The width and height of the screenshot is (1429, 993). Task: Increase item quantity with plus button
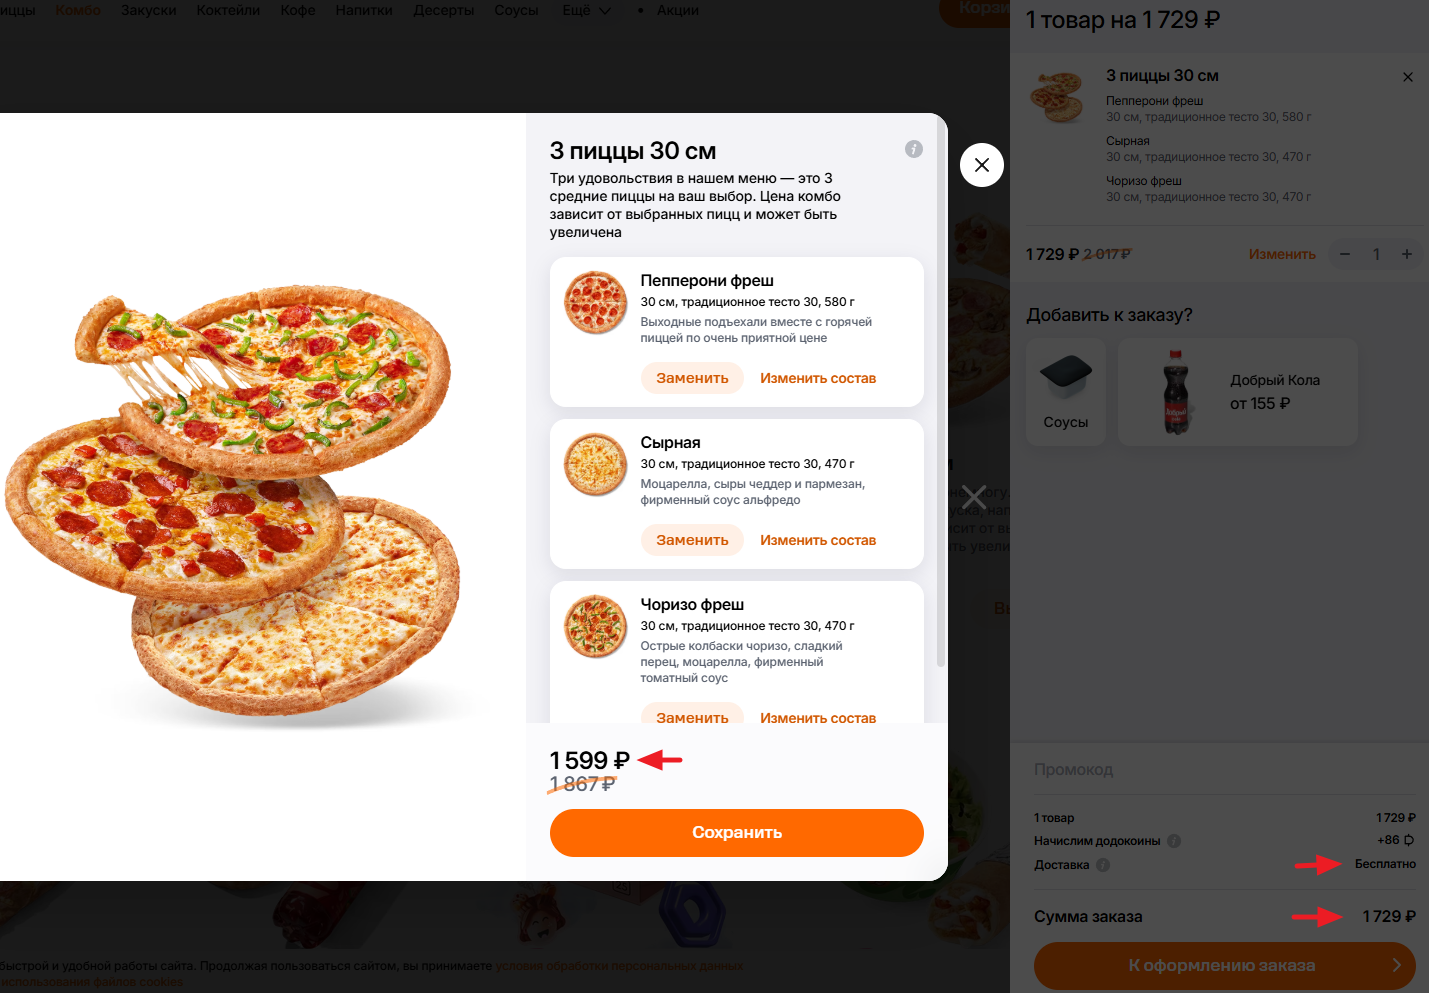[x=1406, y=254]
